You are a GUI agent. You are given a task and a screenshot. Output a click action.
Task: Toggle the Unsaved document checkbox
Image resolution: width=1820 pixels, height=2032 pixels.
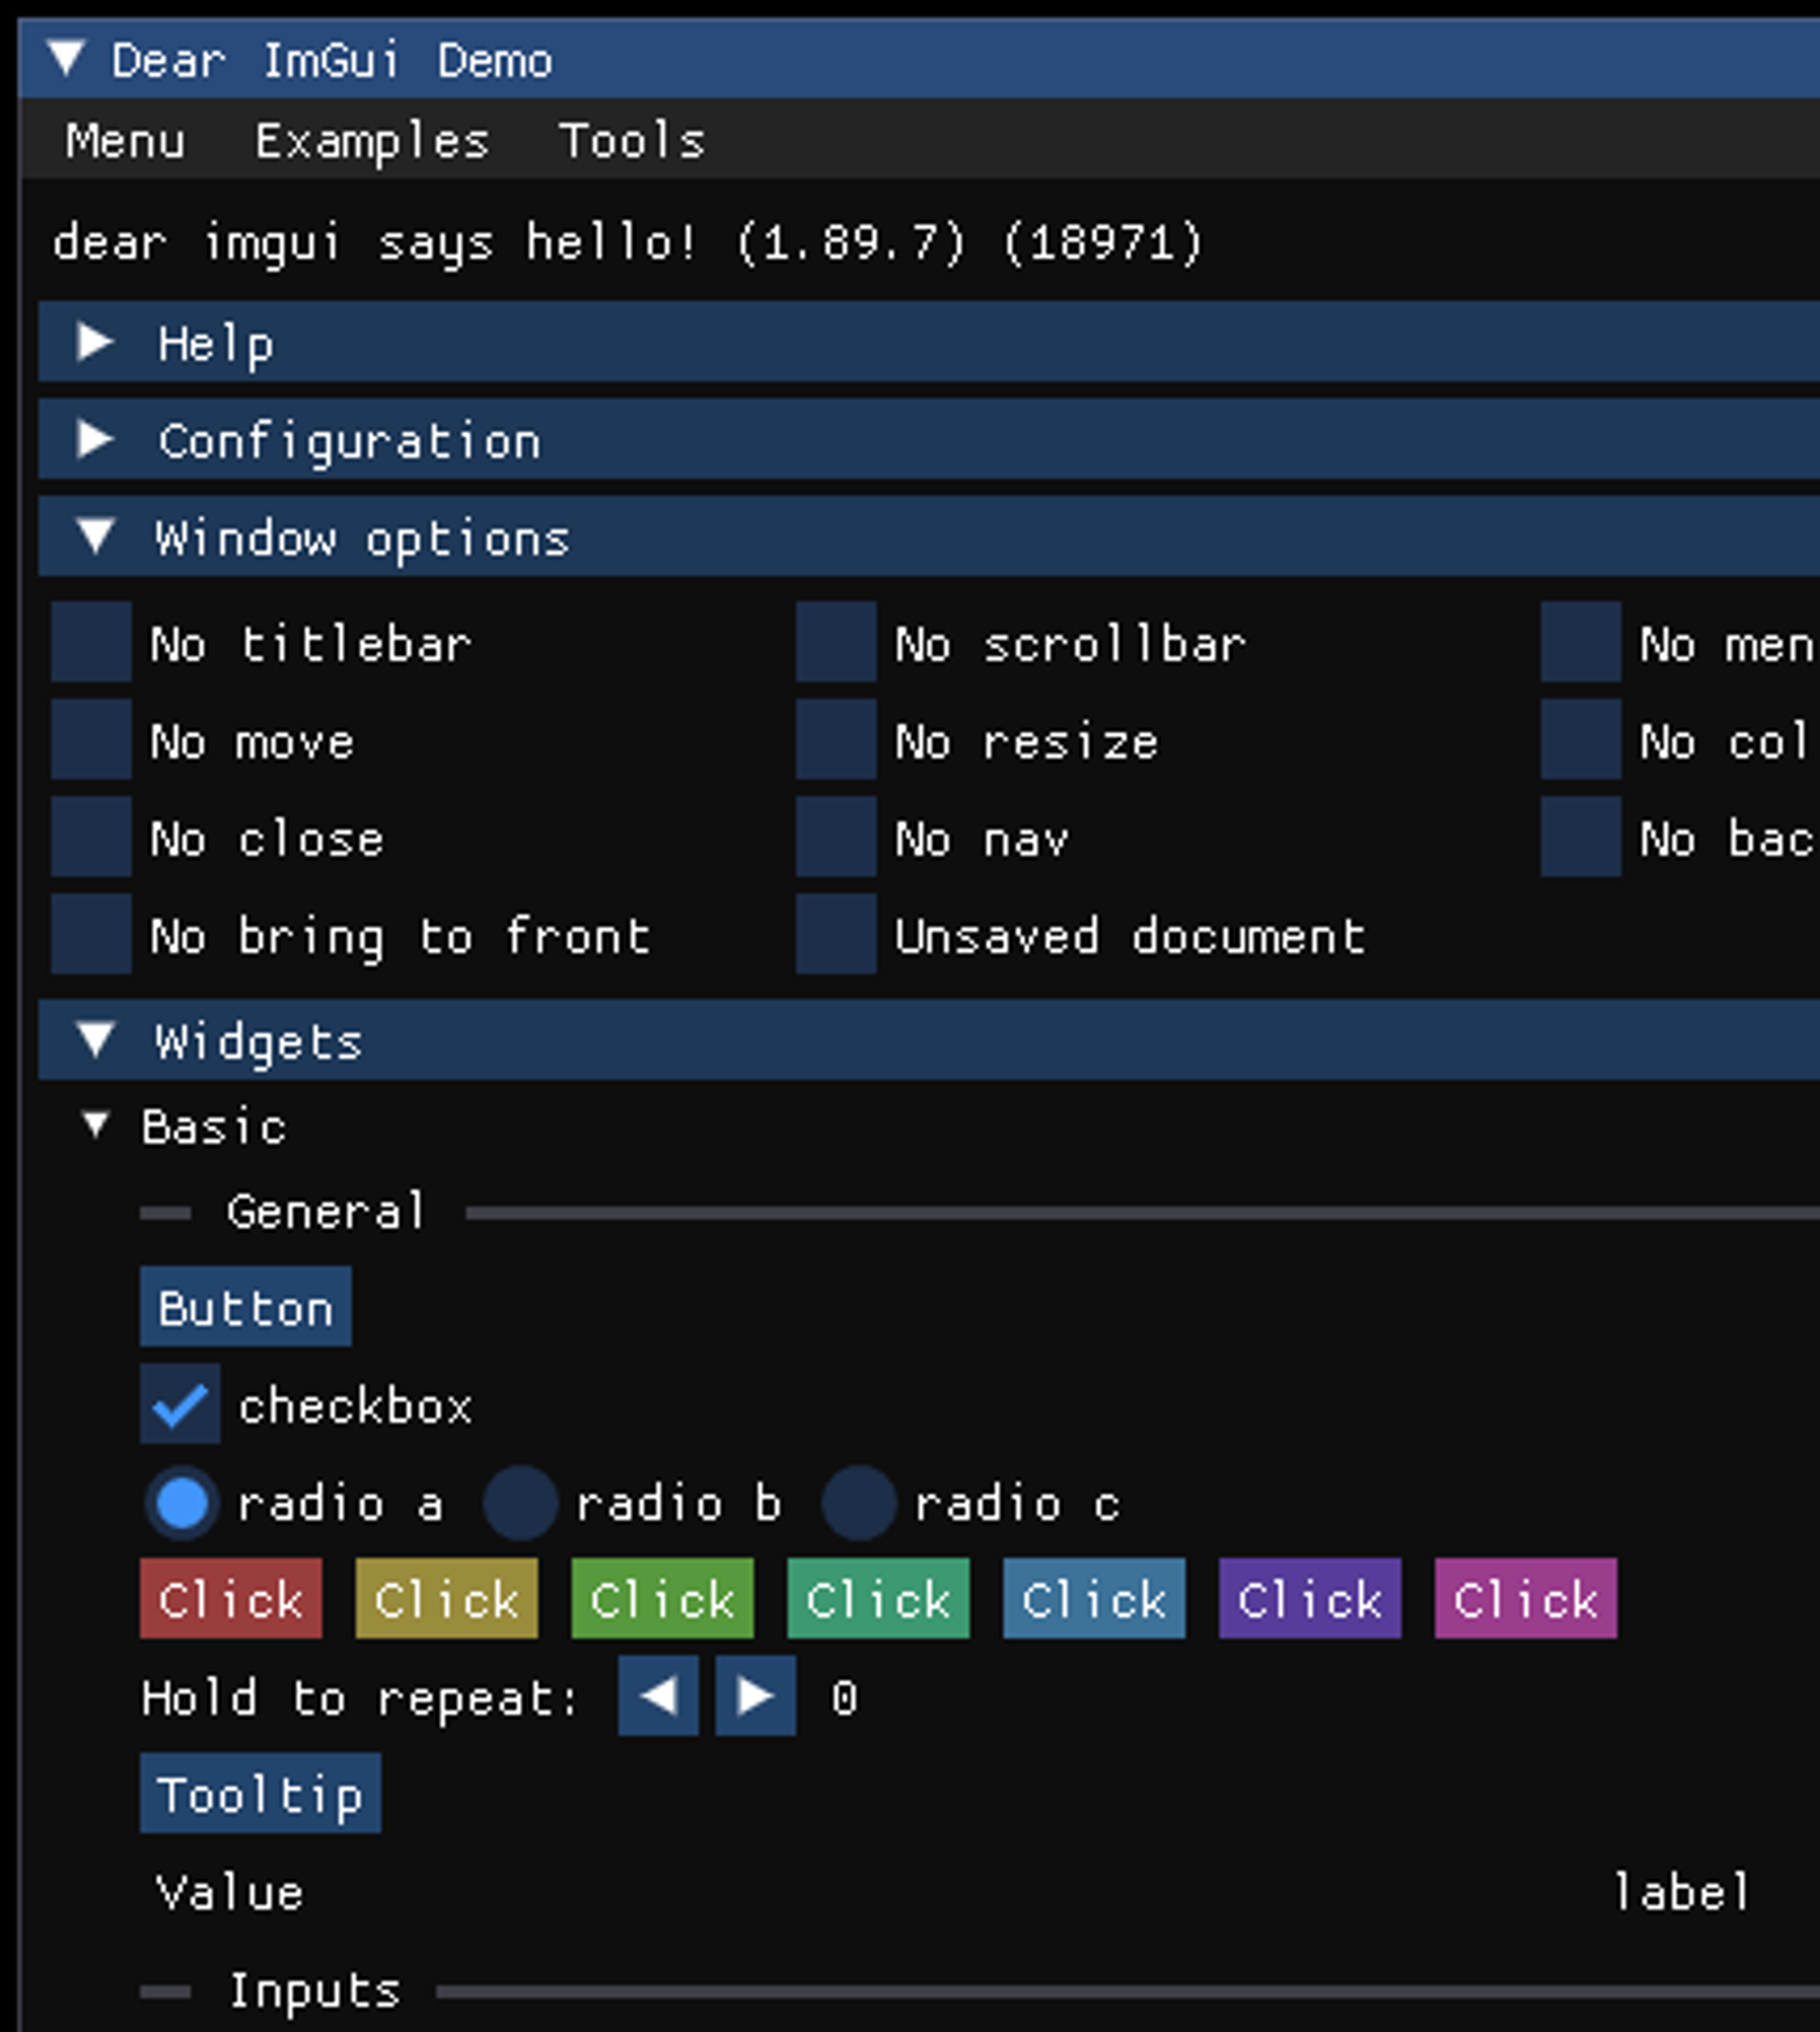click(x=836, y=934)
